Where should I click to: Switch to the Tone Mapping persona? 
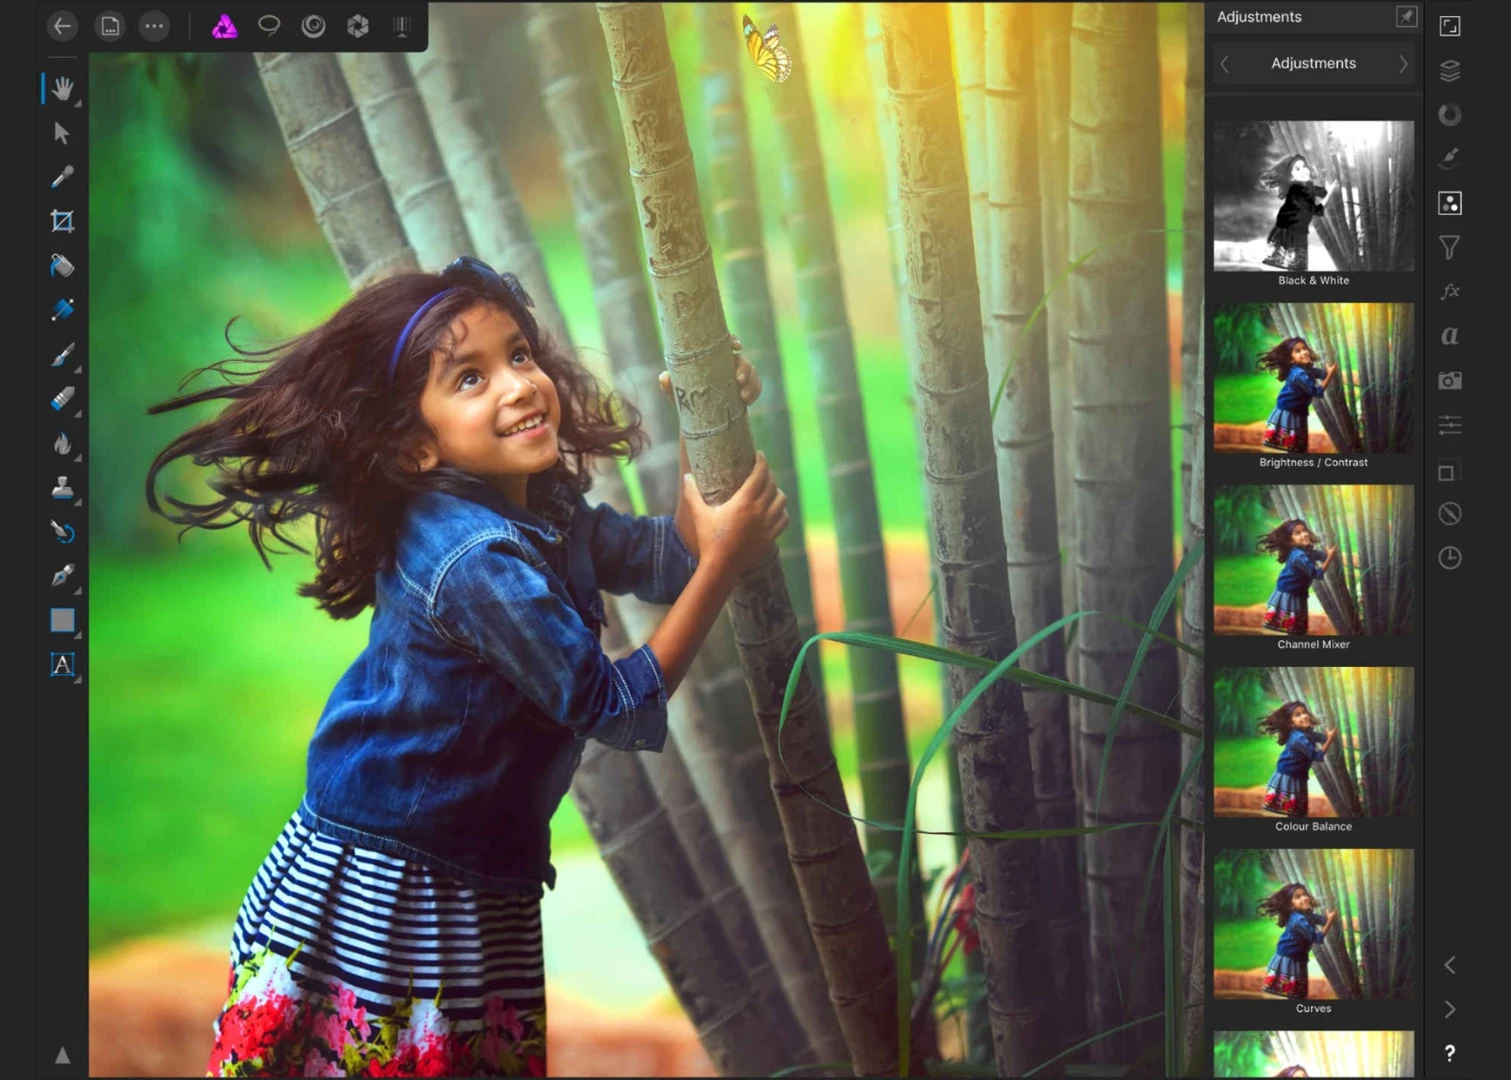coord(402,26)
